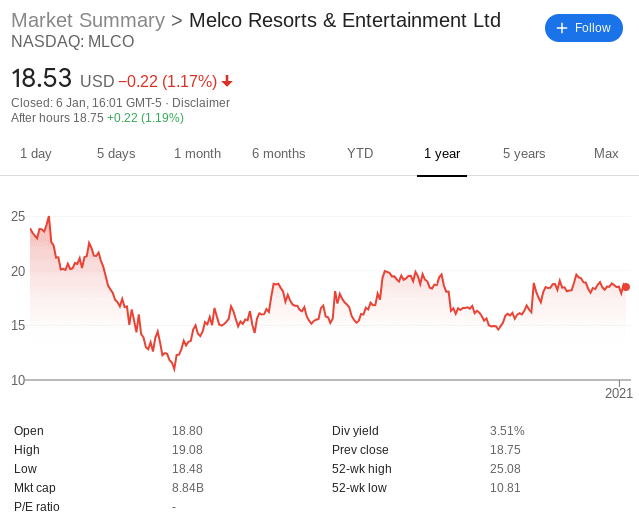Click the 18.53 current price
Image resolution: width=639 pixels, height=523 pixels.
coord(42,78)
